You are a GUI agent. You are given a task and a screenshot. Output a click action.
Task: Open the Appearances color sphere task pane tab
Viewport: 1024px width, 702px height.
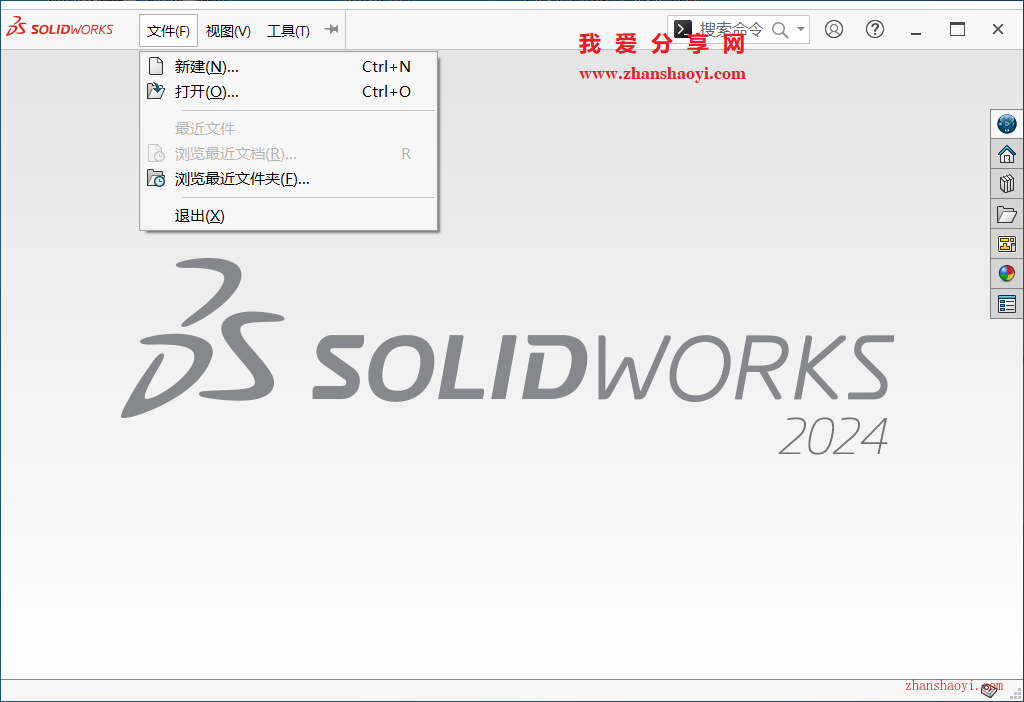pos(1006,273)
